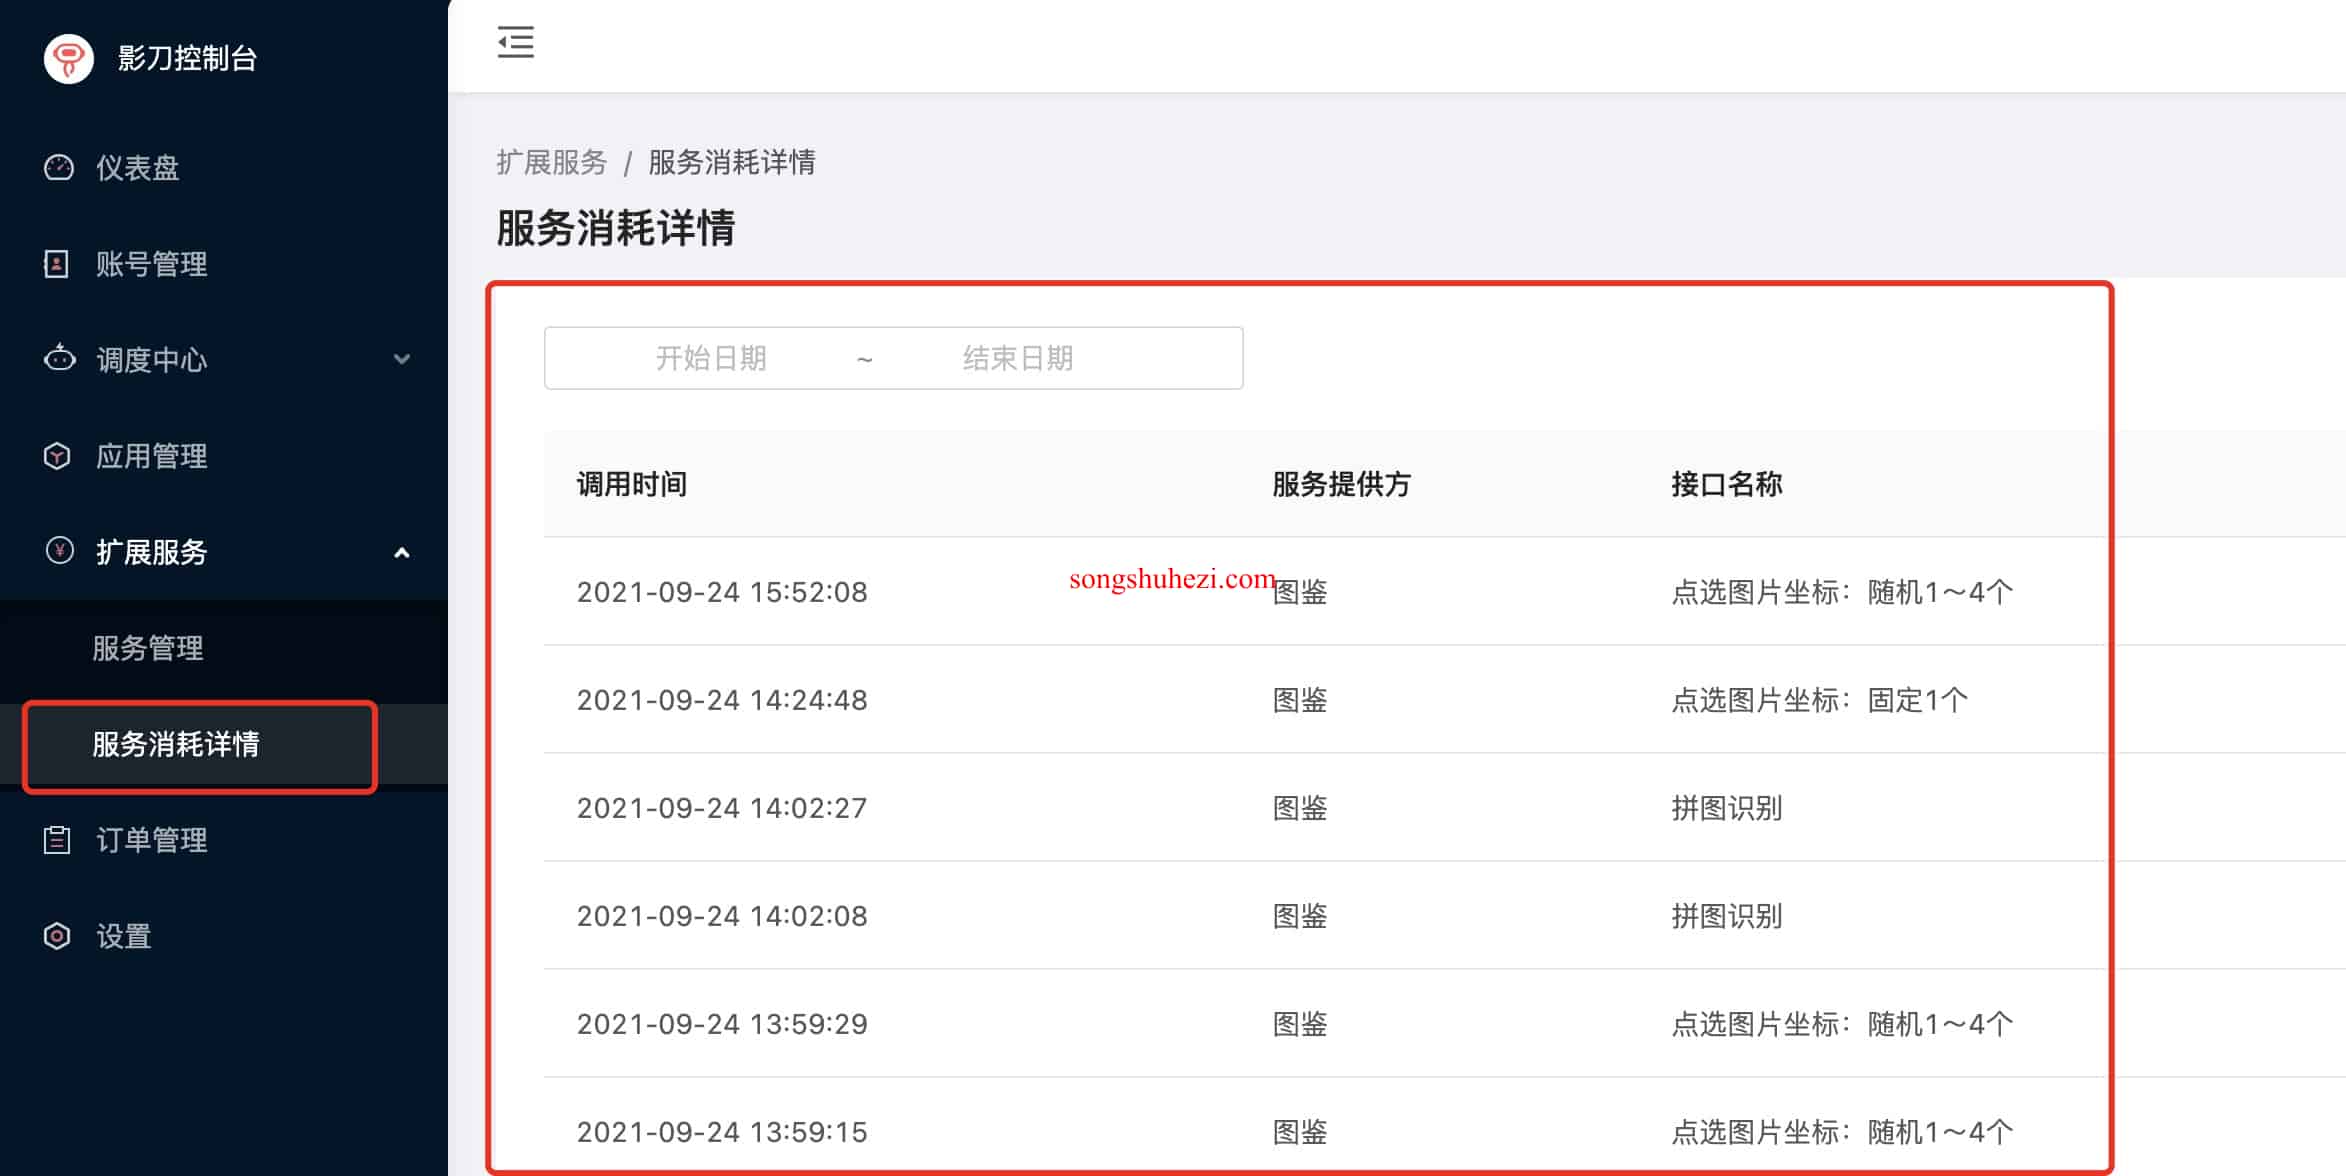Click 点选图片坐标：随机1～4个 in 13:59:15 row

(1842, 1132)
